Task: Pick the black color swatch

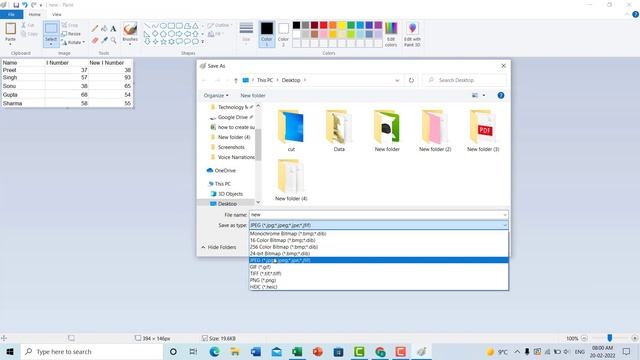Action: tap(296, 25)
